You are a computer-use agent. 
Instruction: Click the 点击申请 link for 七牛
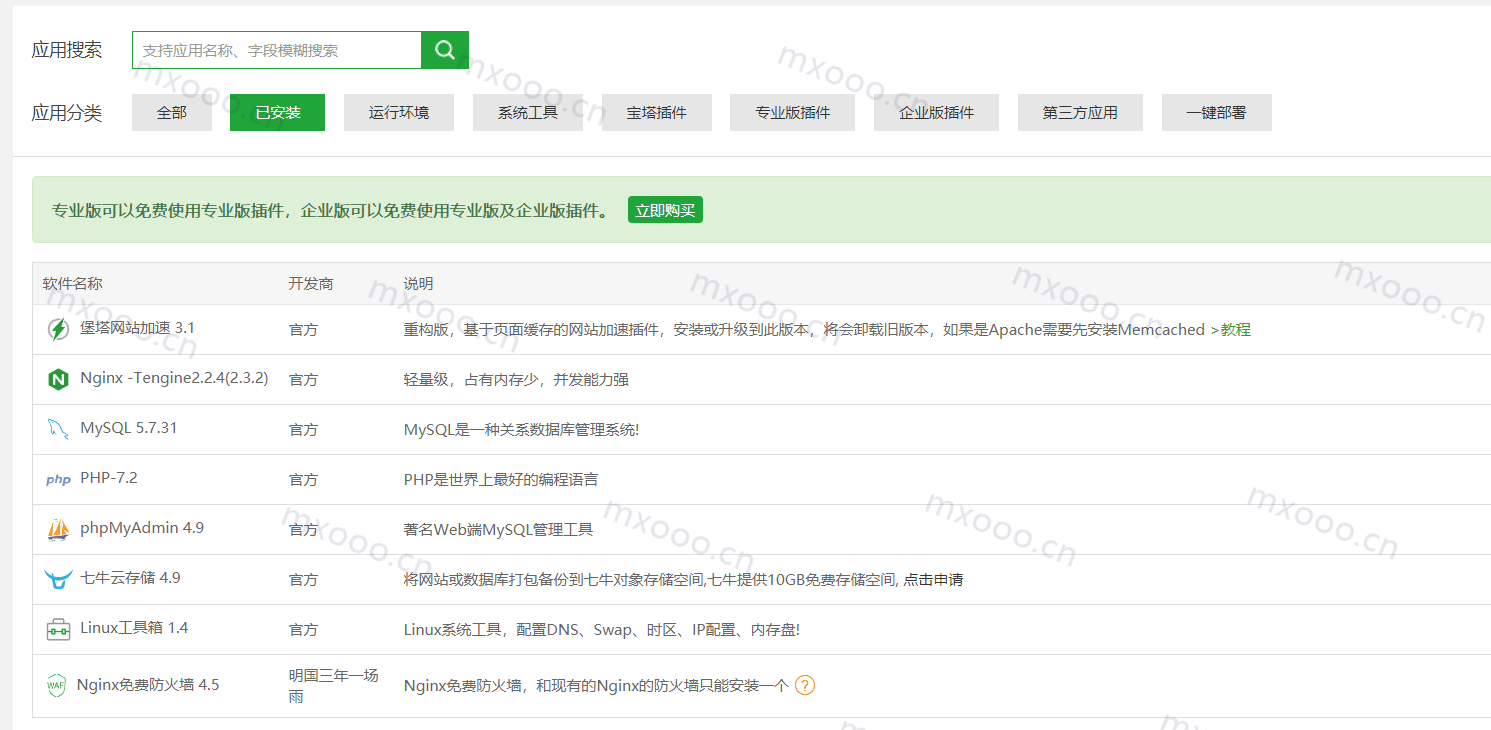[x=933, y=580]
